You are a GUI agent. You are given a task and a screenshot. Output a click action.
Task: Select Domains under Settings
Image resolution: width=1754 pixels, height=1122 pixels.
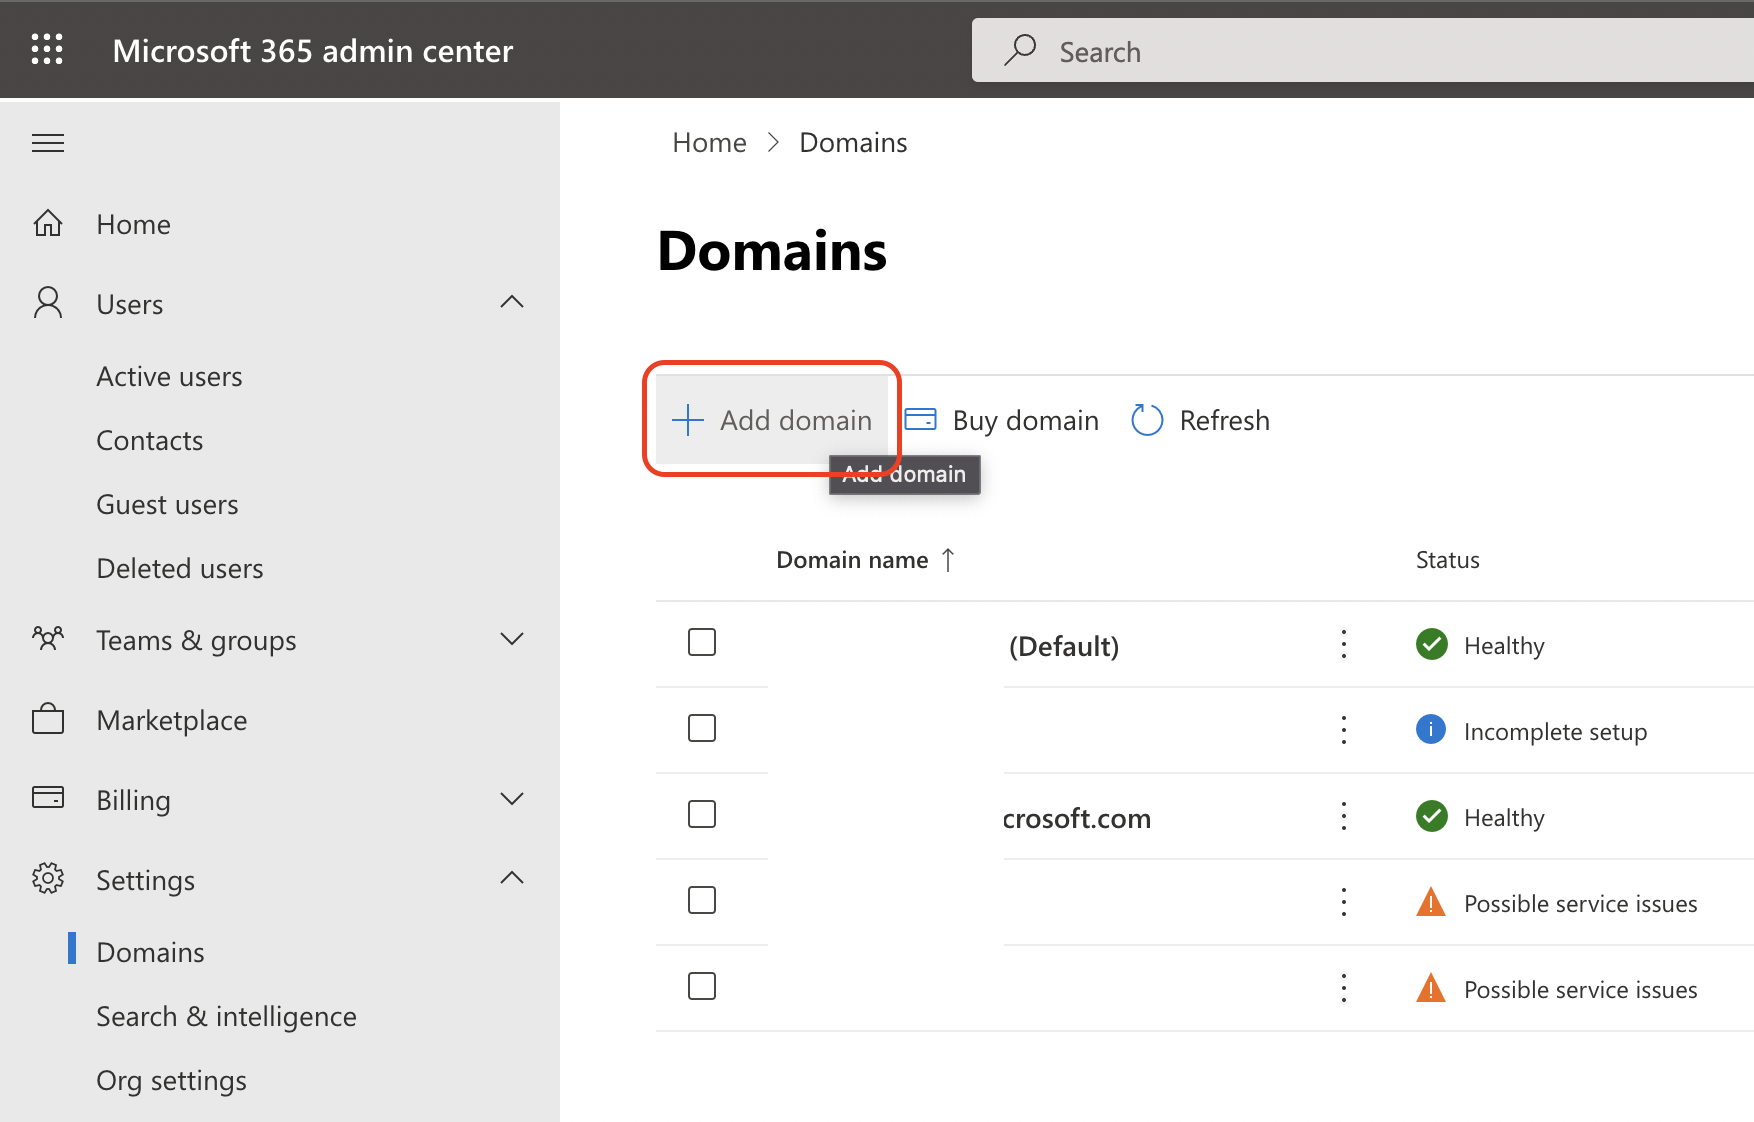(x=150, y=953)
